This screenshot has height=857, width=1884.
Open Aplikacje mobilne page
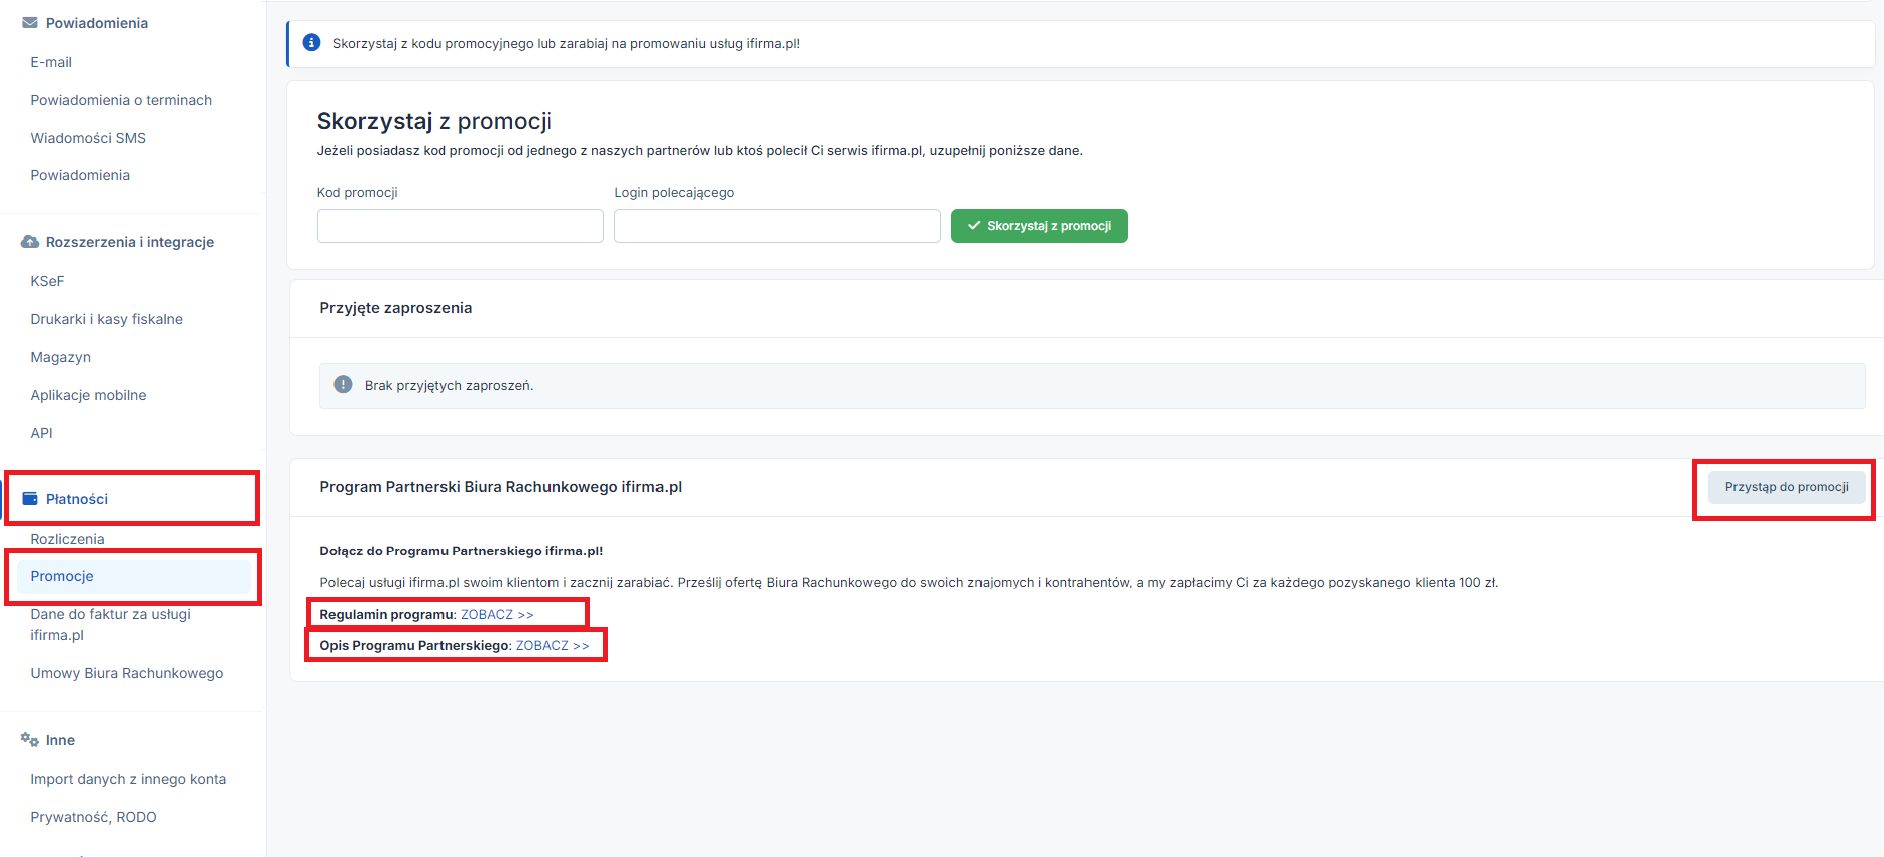pyautogui.click(x=88, y=395)
